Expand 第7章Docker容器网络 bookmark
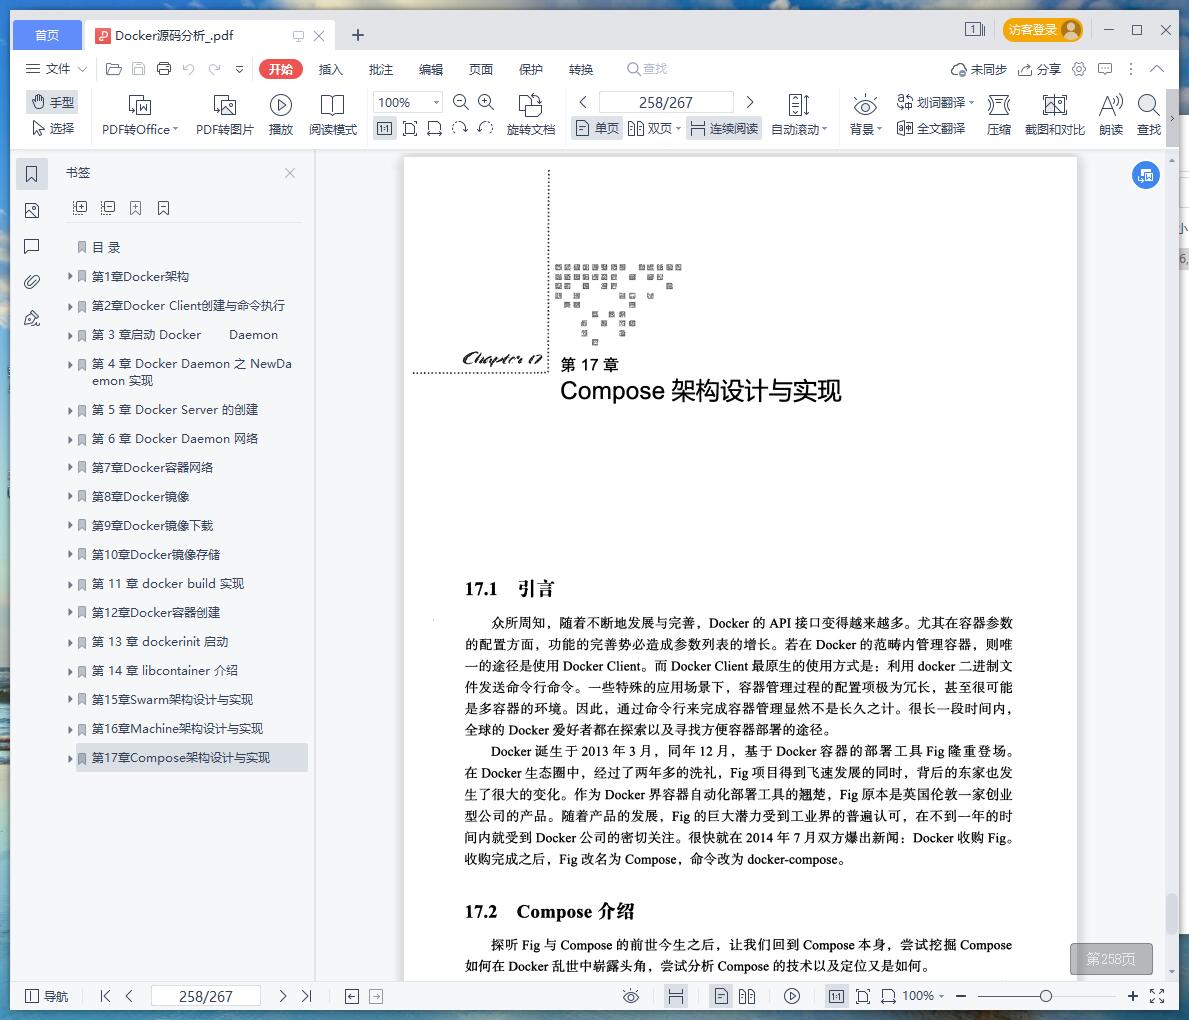Screen dimensions: 1189x1020 pos(70,467)
